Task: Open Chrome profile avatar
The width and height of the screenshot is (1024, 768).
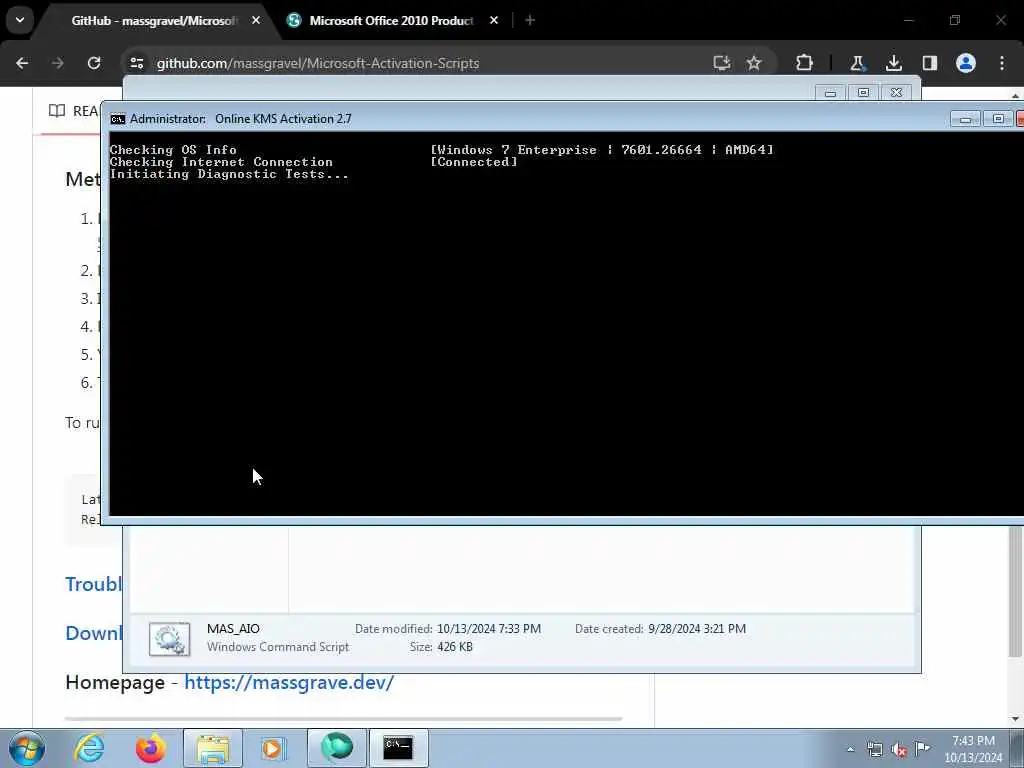Action: (966, 63)
